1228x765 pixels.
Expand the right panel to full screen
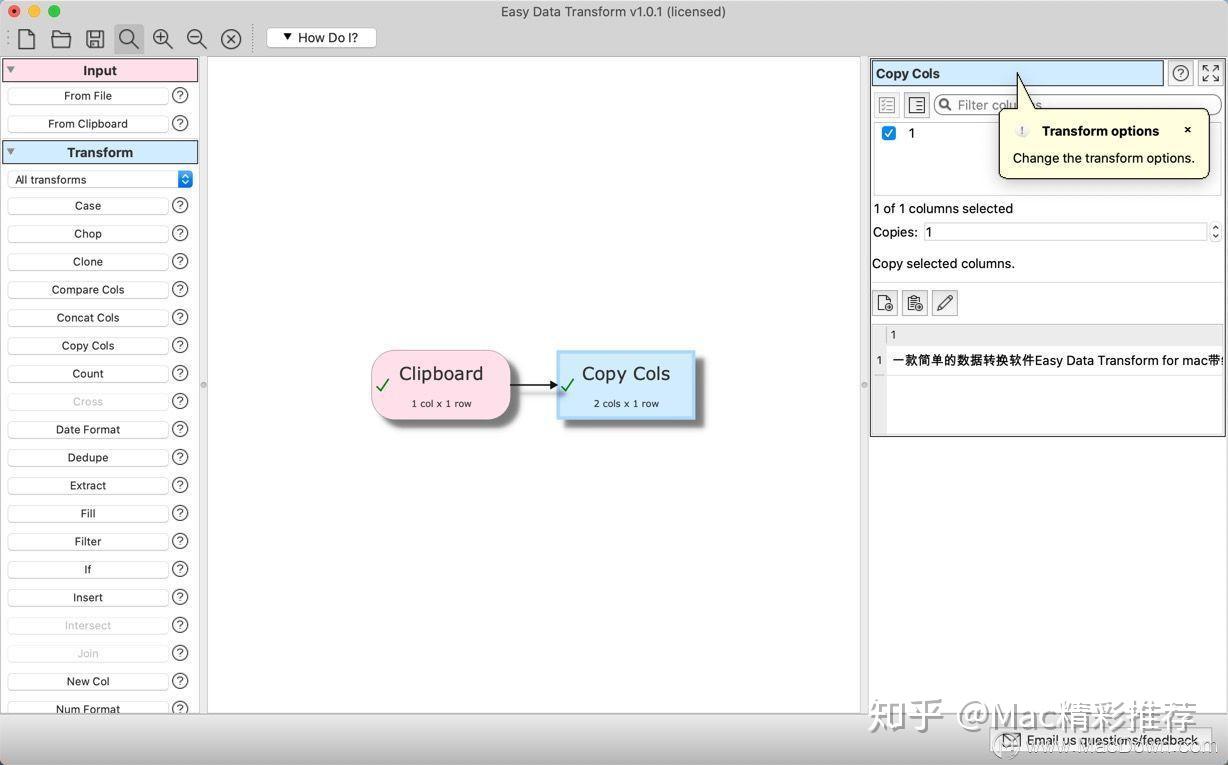(1210, 73)
